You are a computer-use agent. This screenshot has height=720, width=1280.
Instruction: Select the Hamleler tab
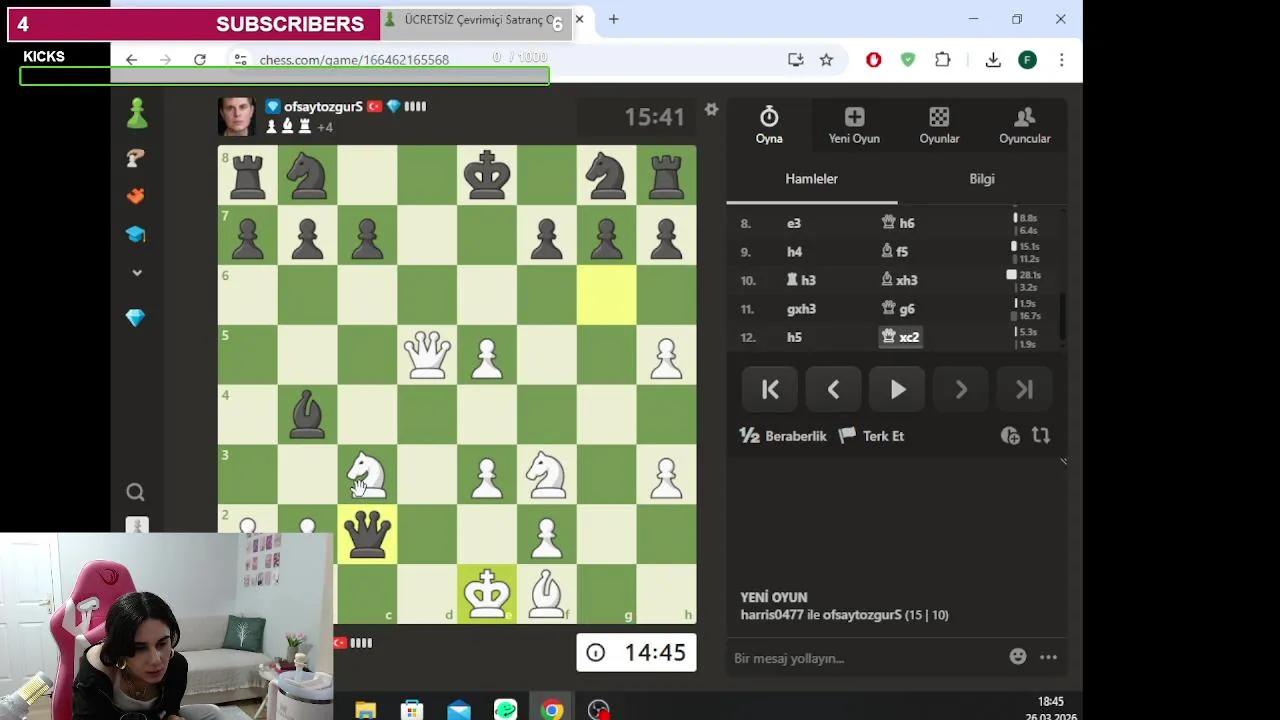tap(811, 179)
